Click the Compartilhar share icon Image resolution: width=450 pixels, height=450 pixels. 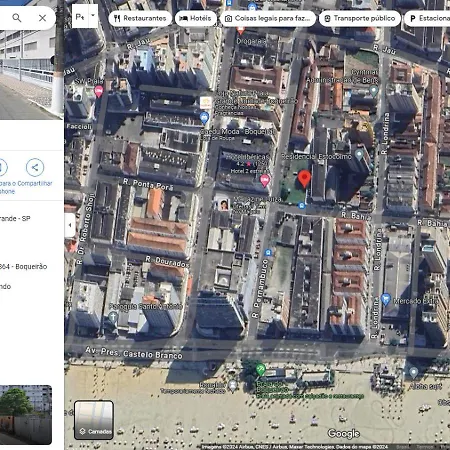pos(35,167)
